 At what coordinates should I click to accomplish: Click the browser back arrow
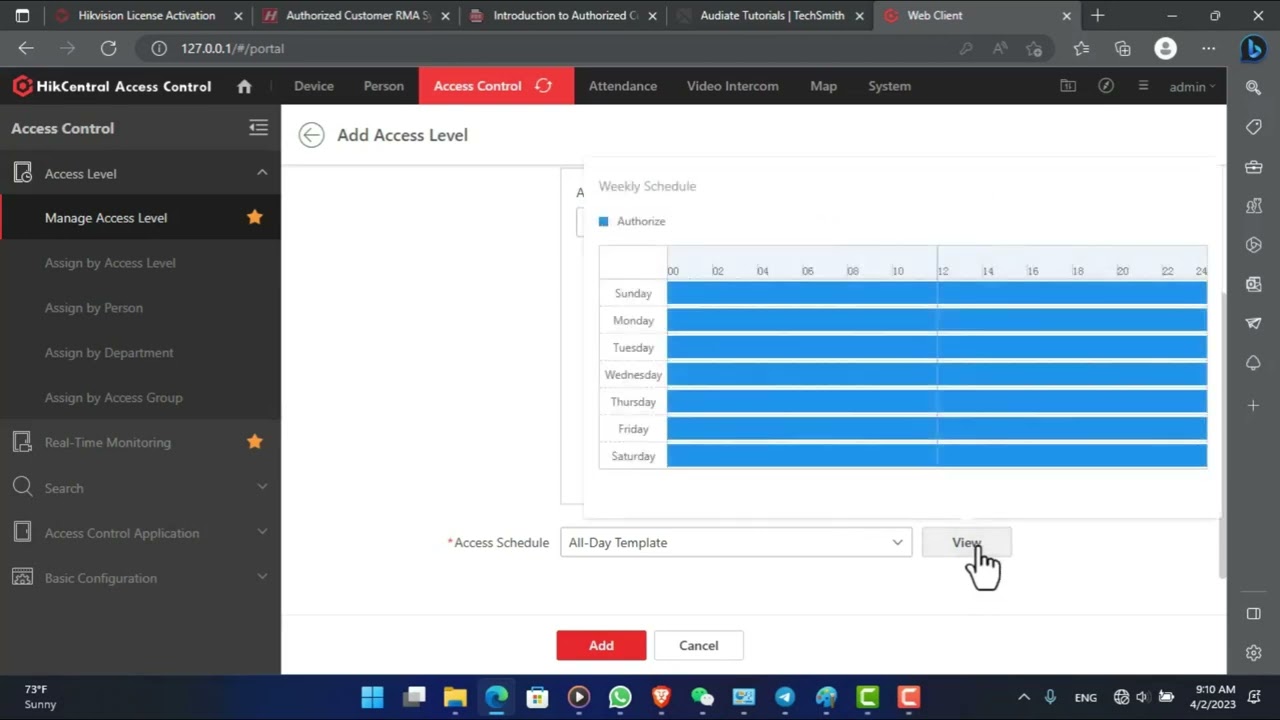coord(26,48)
